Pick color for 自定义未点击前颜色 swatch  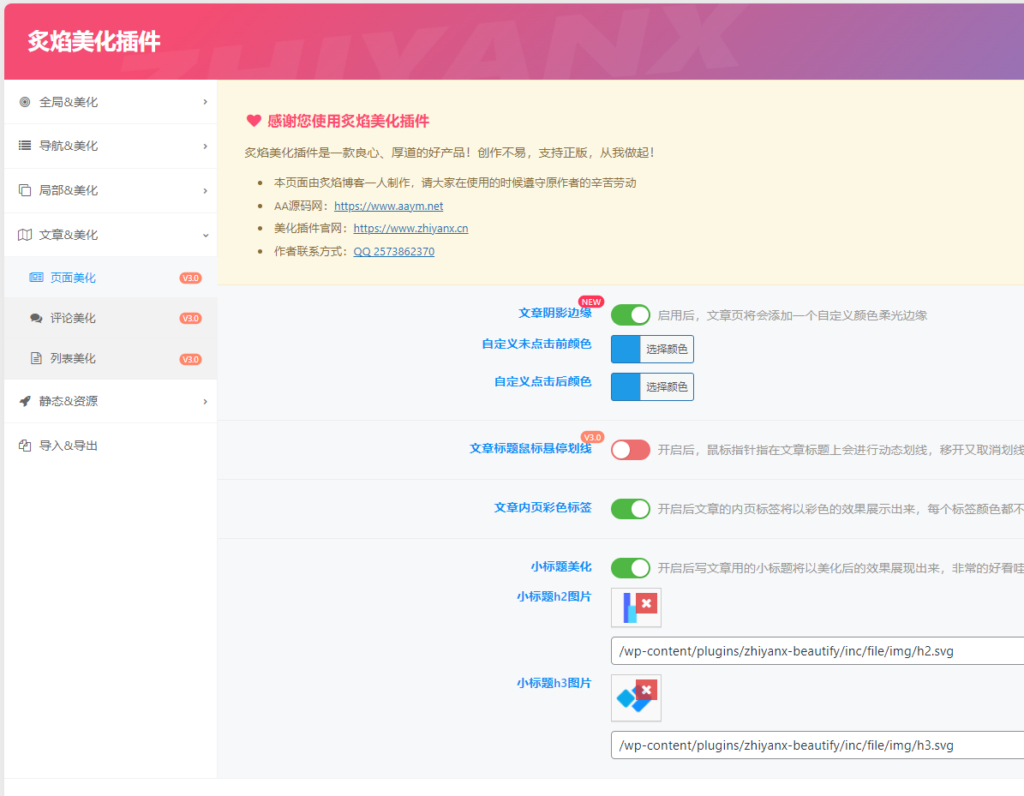[x=625, y=349]
